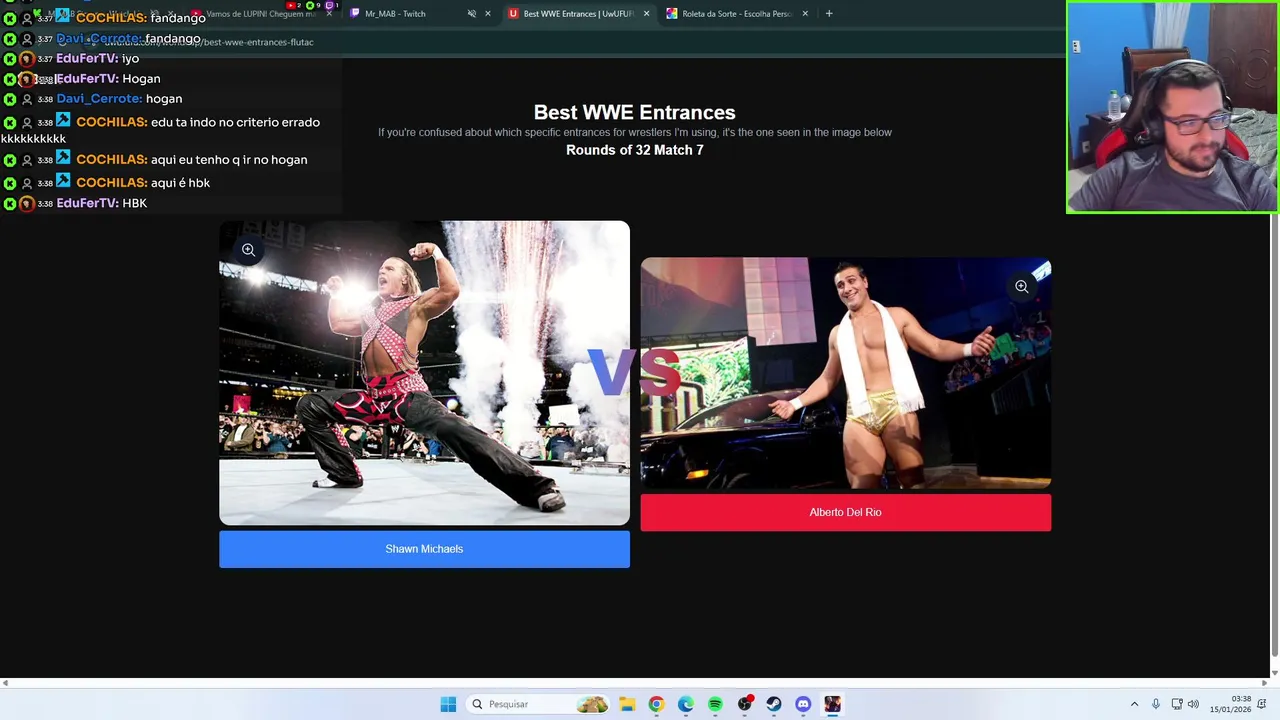The width and height of the screenshot is (1280, 720).
Task: Click the microphone tray icon
Action: coord(1156,704)
